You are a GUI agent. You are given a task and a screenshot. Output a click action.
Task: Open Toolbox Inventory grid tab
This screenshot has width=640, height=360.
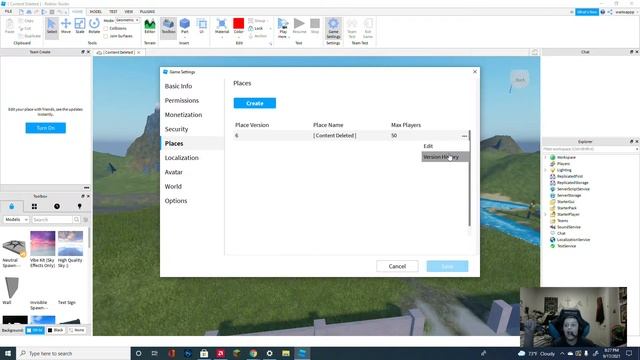(x=34, y=206)
